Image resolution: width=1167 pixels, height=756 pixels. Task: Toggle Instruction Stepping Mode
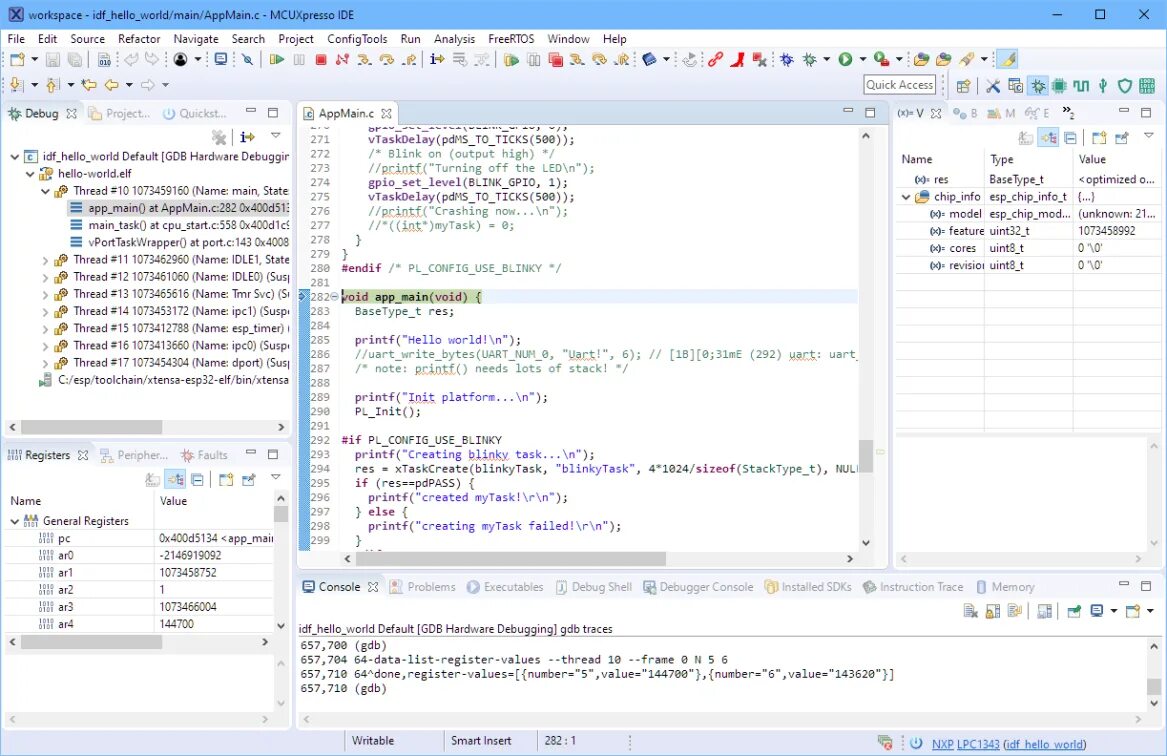[437, 60]
